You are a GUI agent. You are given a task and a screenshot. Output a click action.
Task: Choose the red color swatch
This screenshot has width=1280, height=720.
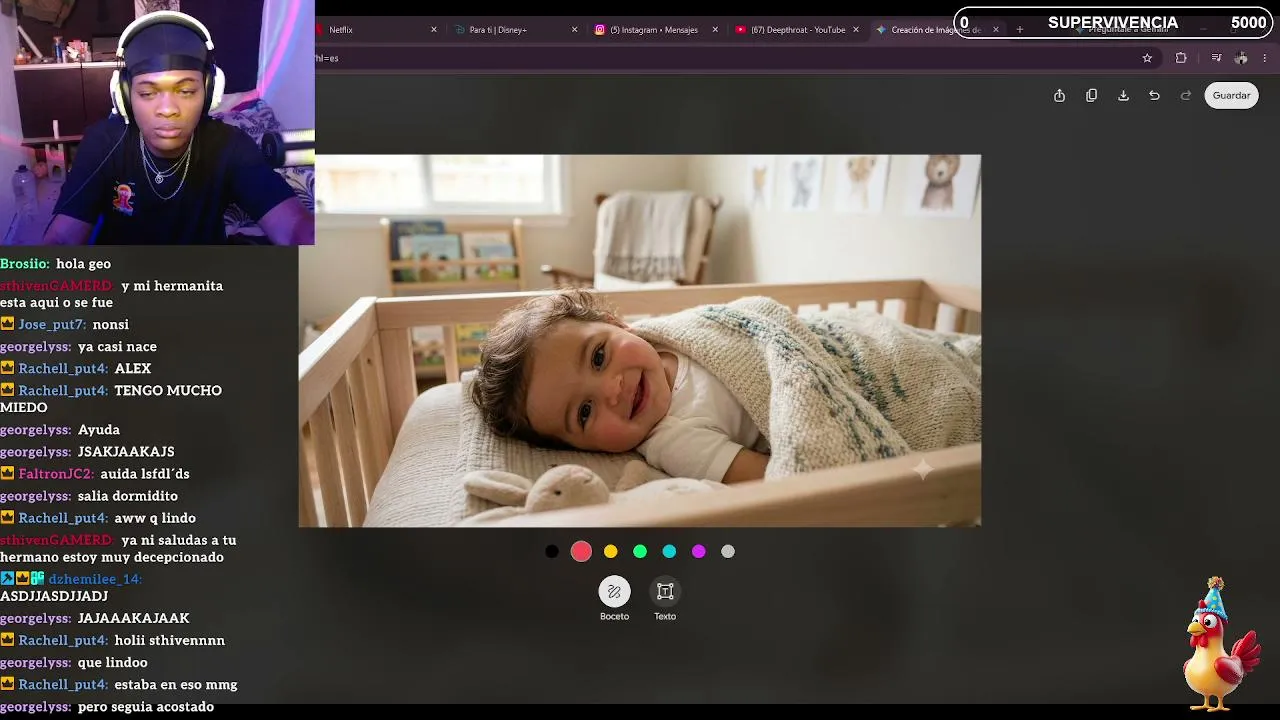coord(581,551)
